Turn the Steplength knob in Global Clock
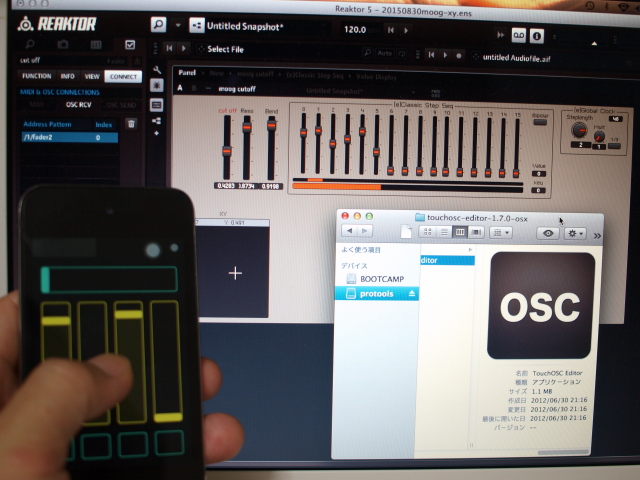Viewport: 640px width, 480px height. pos(579,130)
